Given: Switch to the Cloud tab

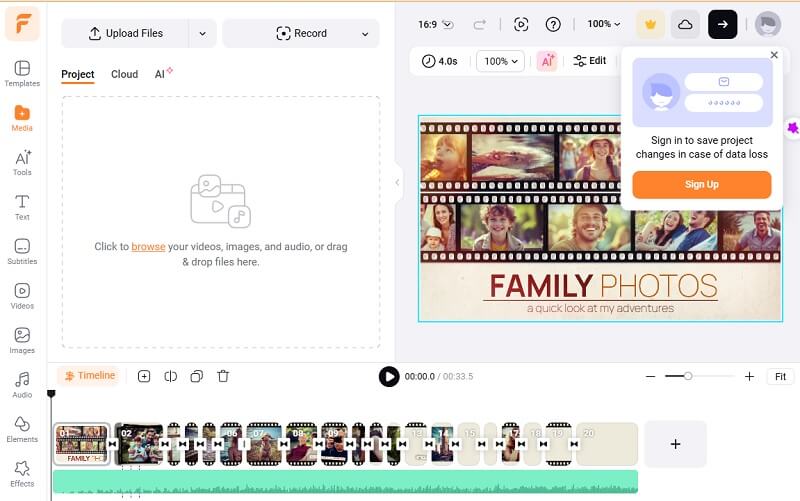Looking at the screenshot, I should (x=124, y=74).
